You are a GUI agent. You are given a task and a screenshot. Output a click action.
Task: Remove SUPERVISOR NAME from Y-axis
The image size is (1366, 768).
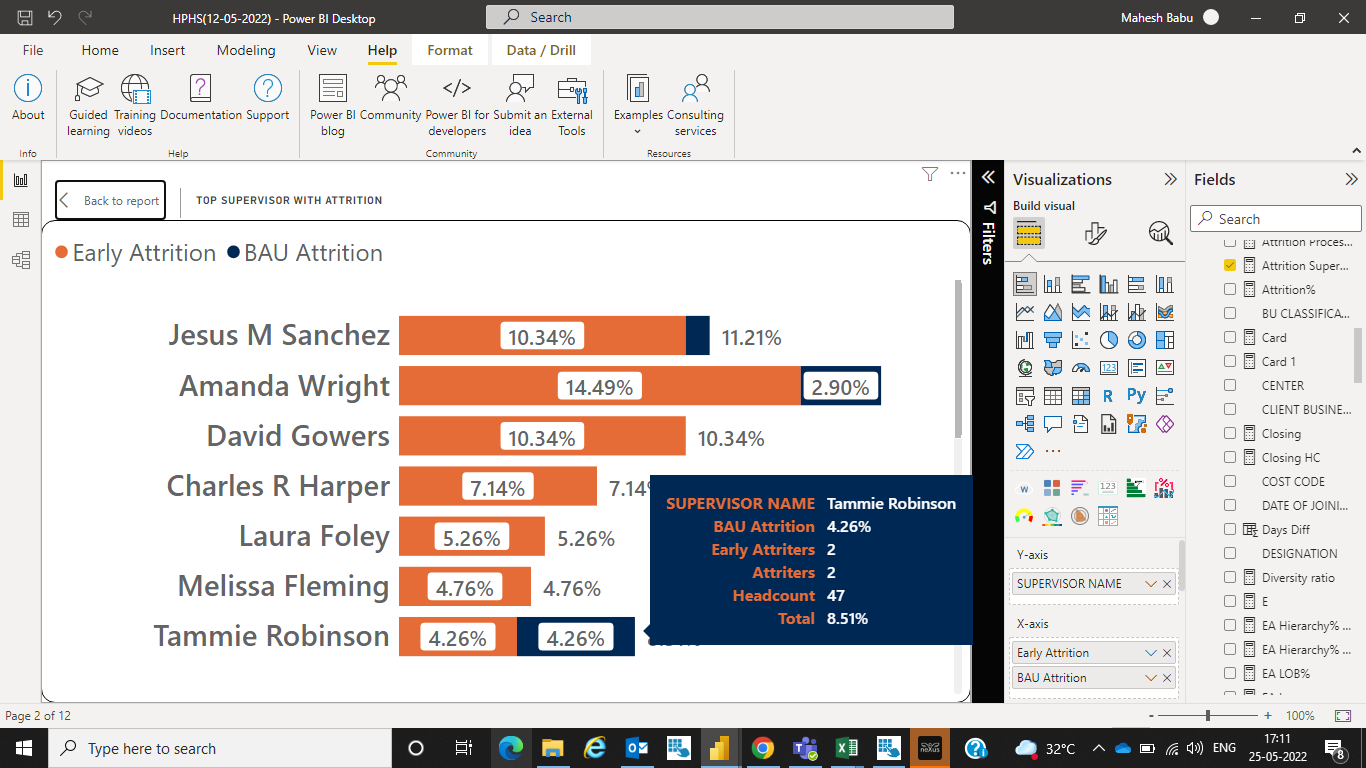[1167, 584]
